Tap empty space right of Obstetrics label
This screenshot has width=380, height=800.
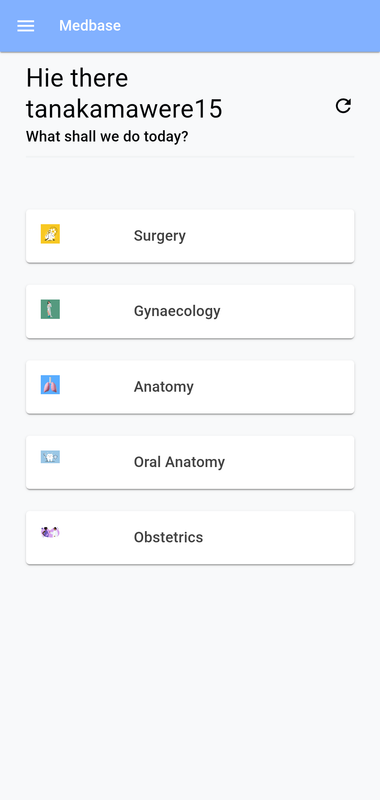(278, 537)
